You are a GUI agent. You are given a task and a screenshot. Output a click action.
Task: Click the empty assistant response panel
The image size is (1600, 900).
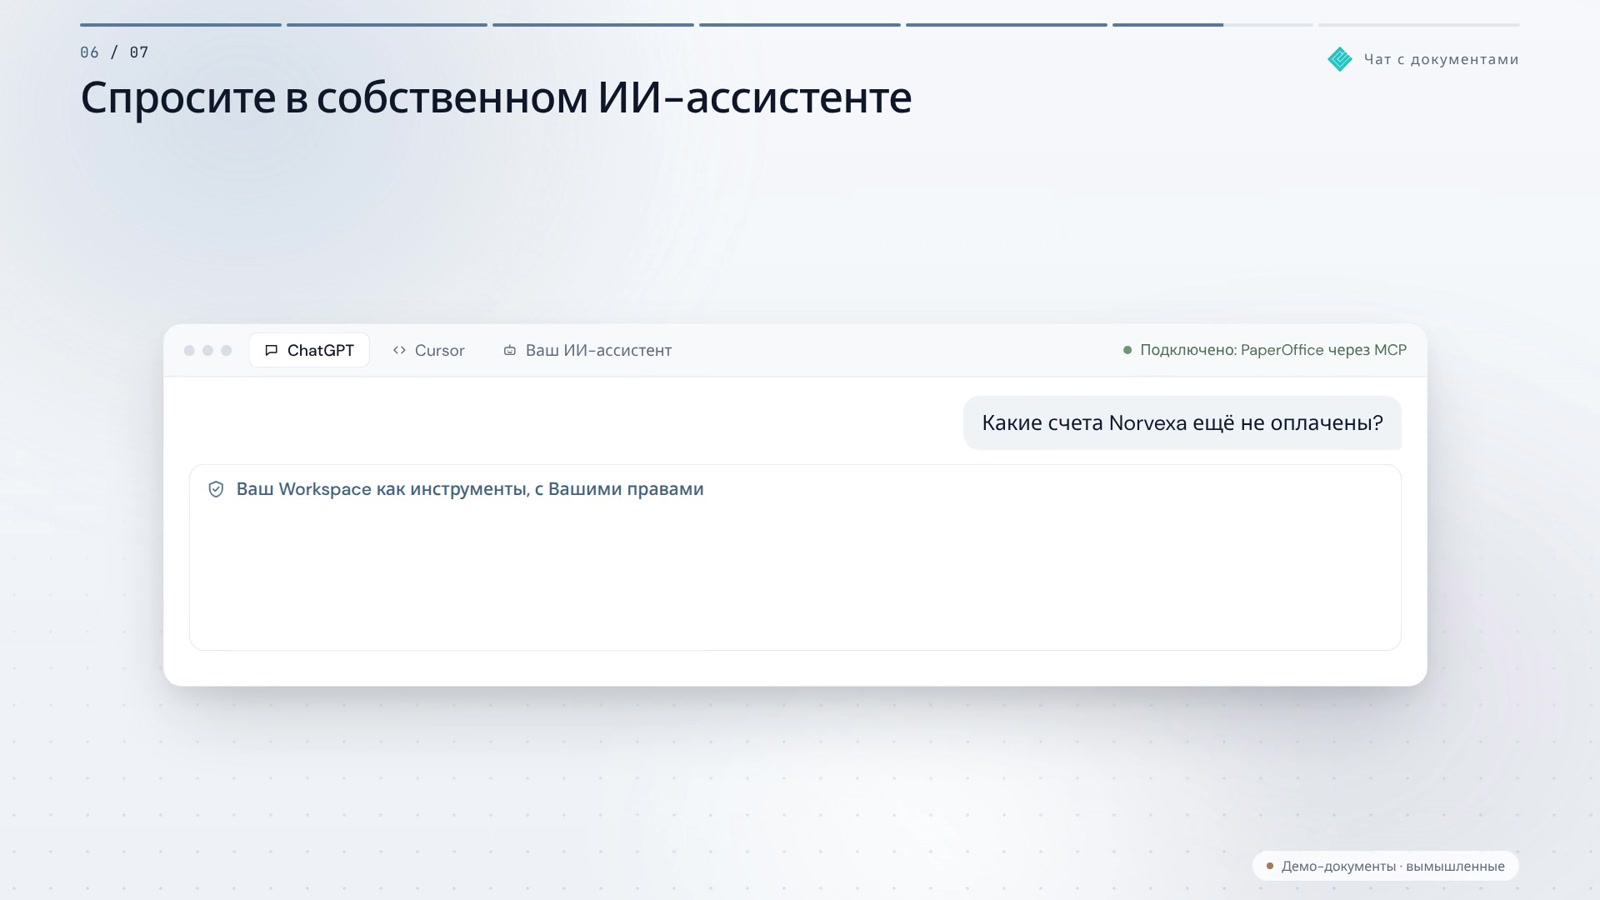pyautogui.click(x=795, y=557)
